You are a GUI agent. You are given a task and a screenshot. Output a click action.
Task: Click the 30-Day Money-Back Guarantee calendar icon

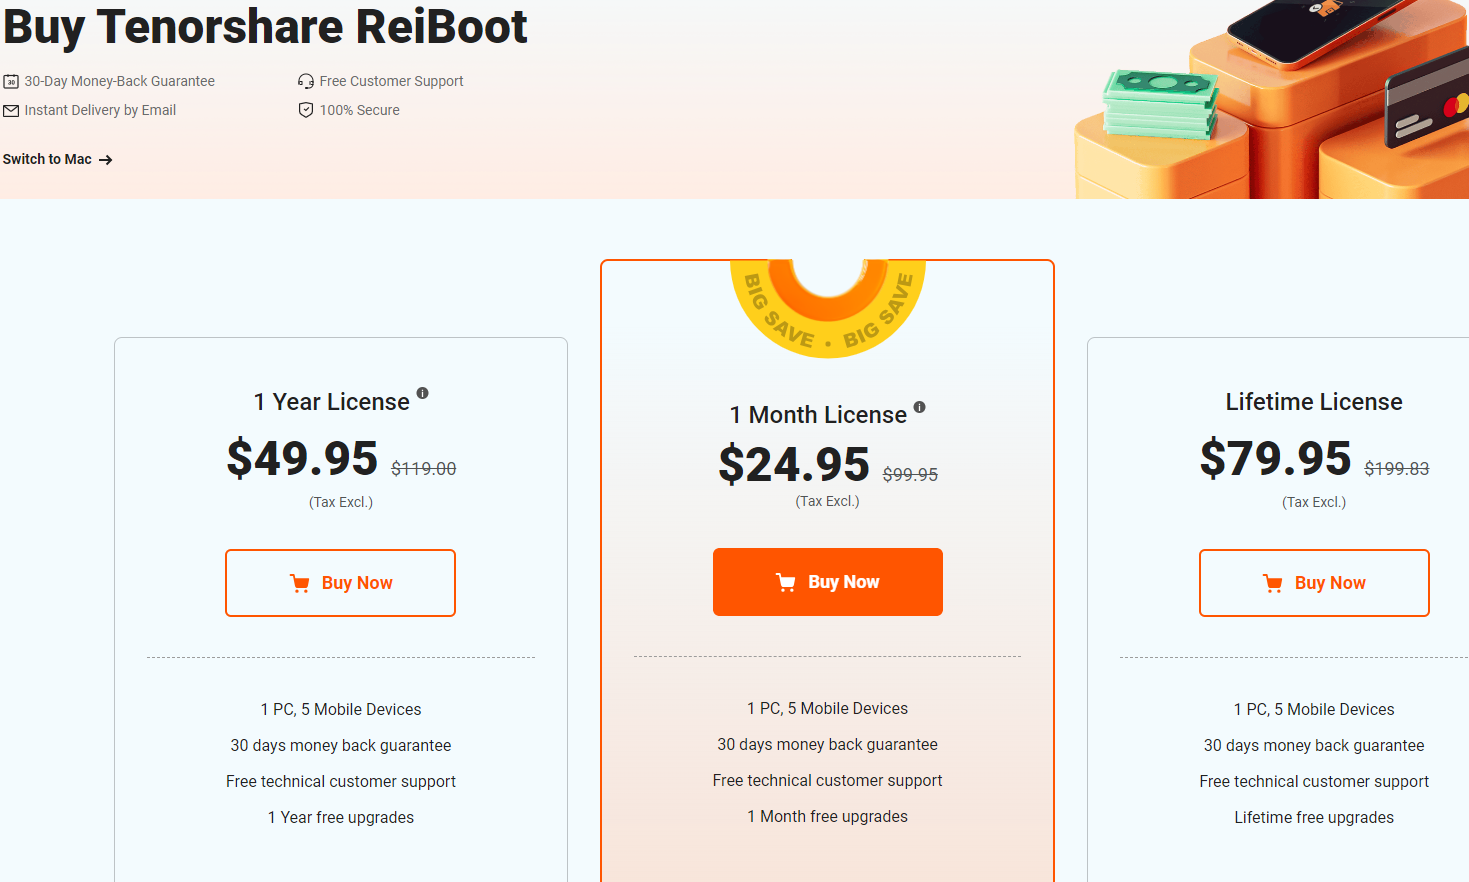[11, 81]
